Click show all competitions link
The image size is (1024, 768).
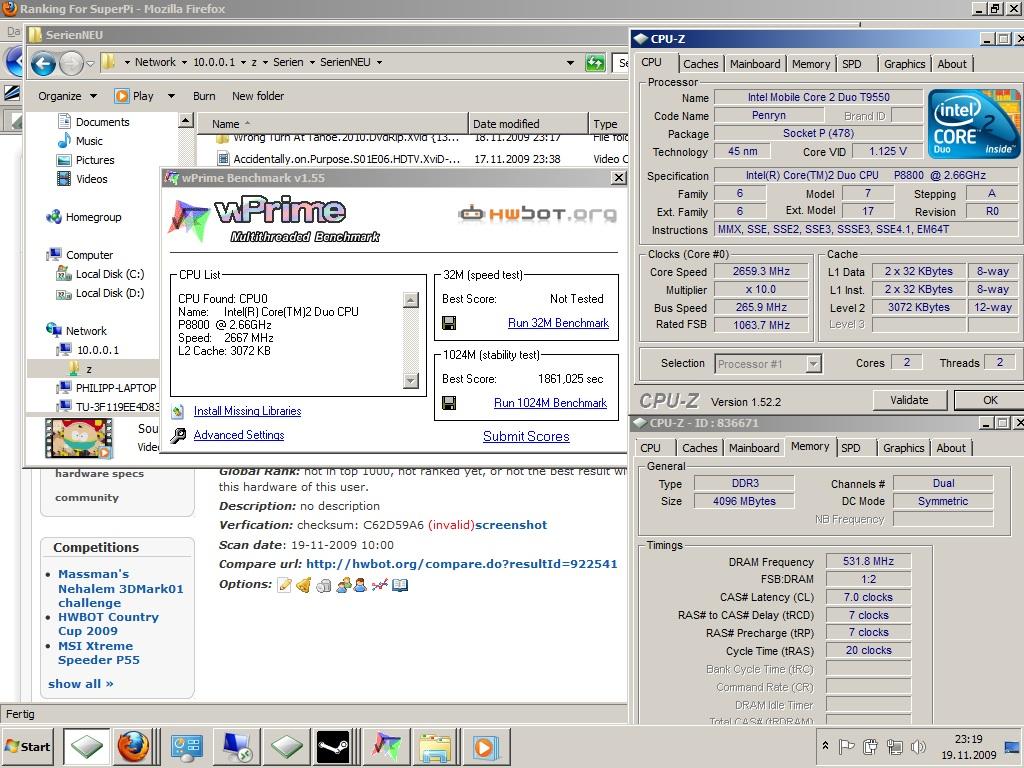click(x=80, y=684)
